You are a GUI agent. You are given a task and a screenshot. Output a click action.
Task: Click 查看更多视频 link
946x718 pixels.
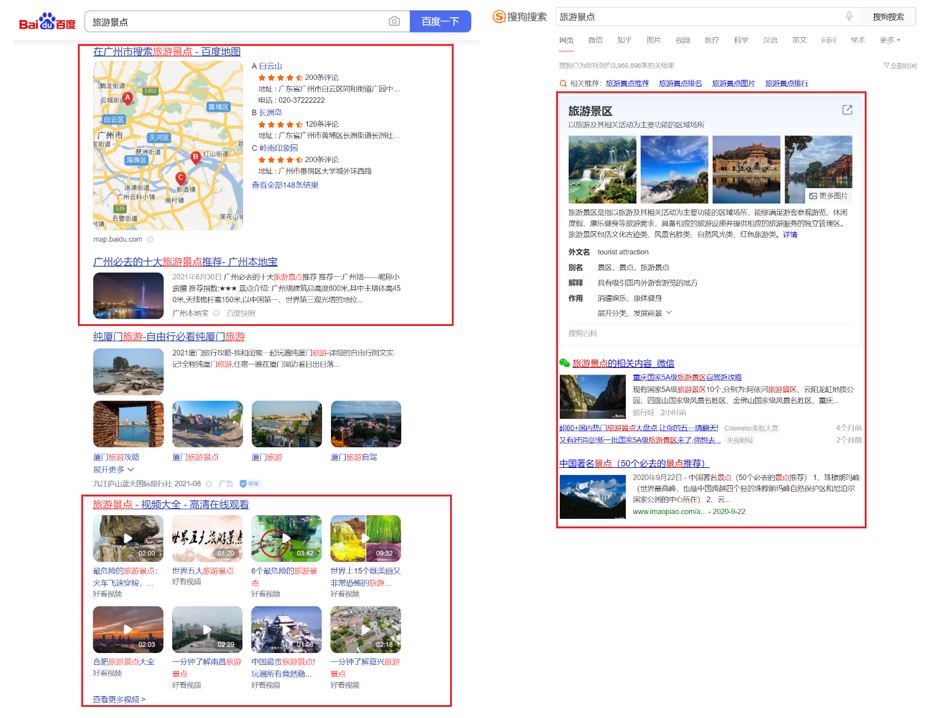tap(119, 699)
